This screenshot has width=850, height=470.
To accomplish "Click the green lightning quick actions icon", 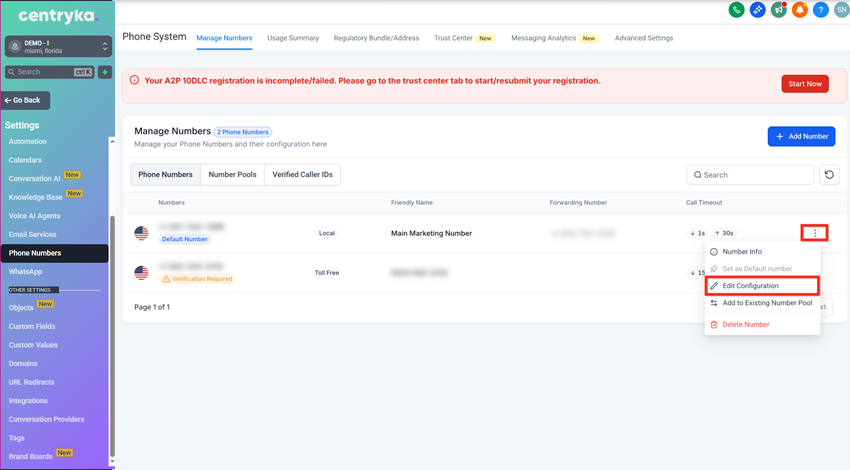I will click(x=105, y=72).
